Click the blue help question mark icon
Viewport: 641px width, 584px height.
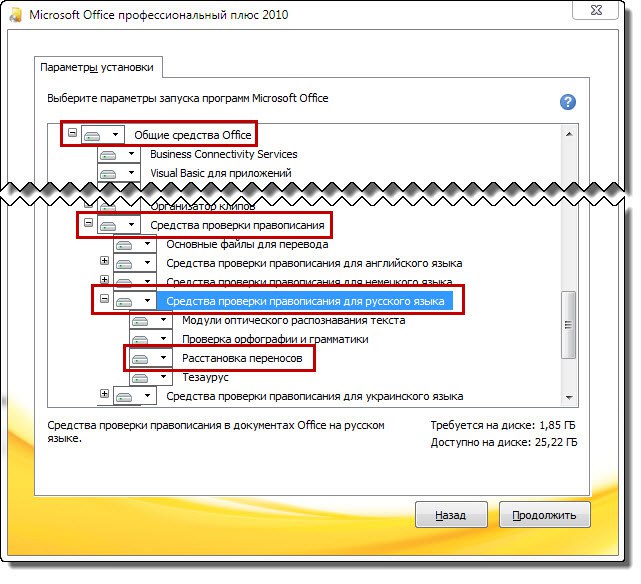569,102
